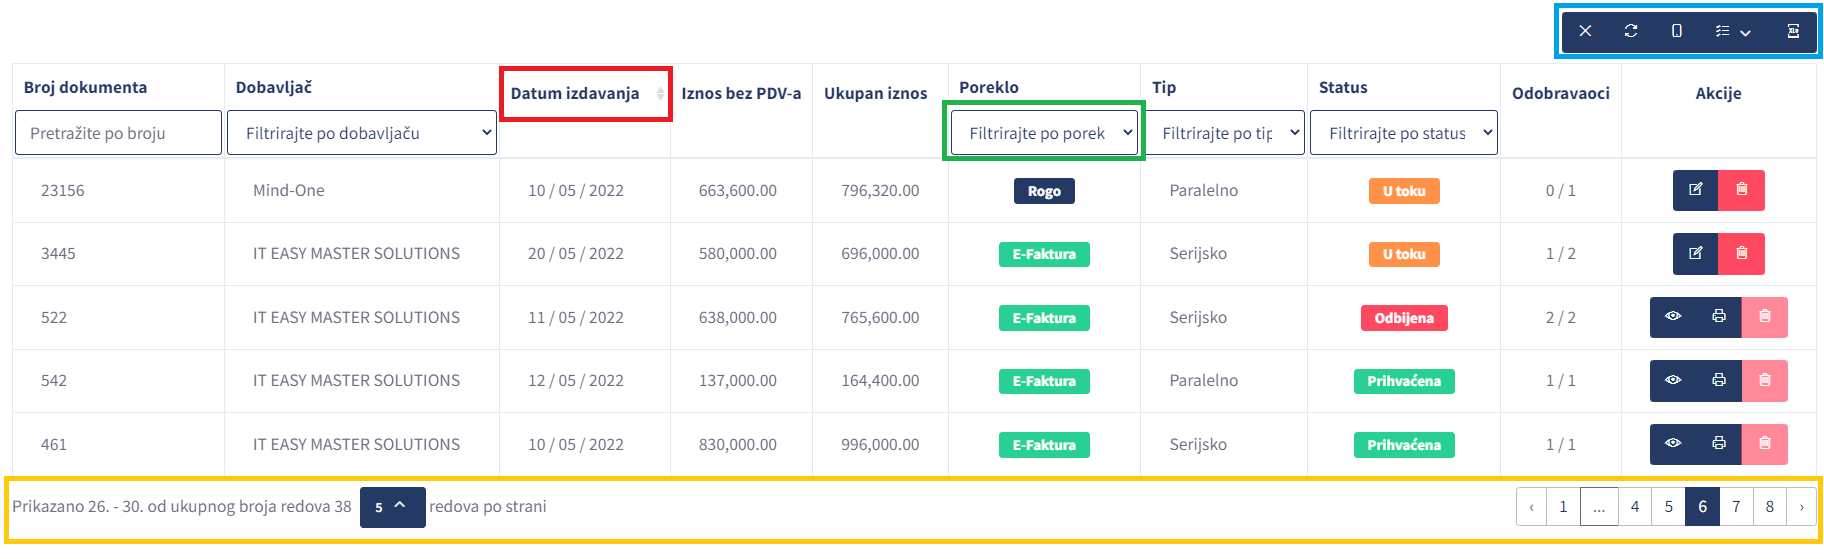Delete document 3445 using the trash icon

point(1741,254)
